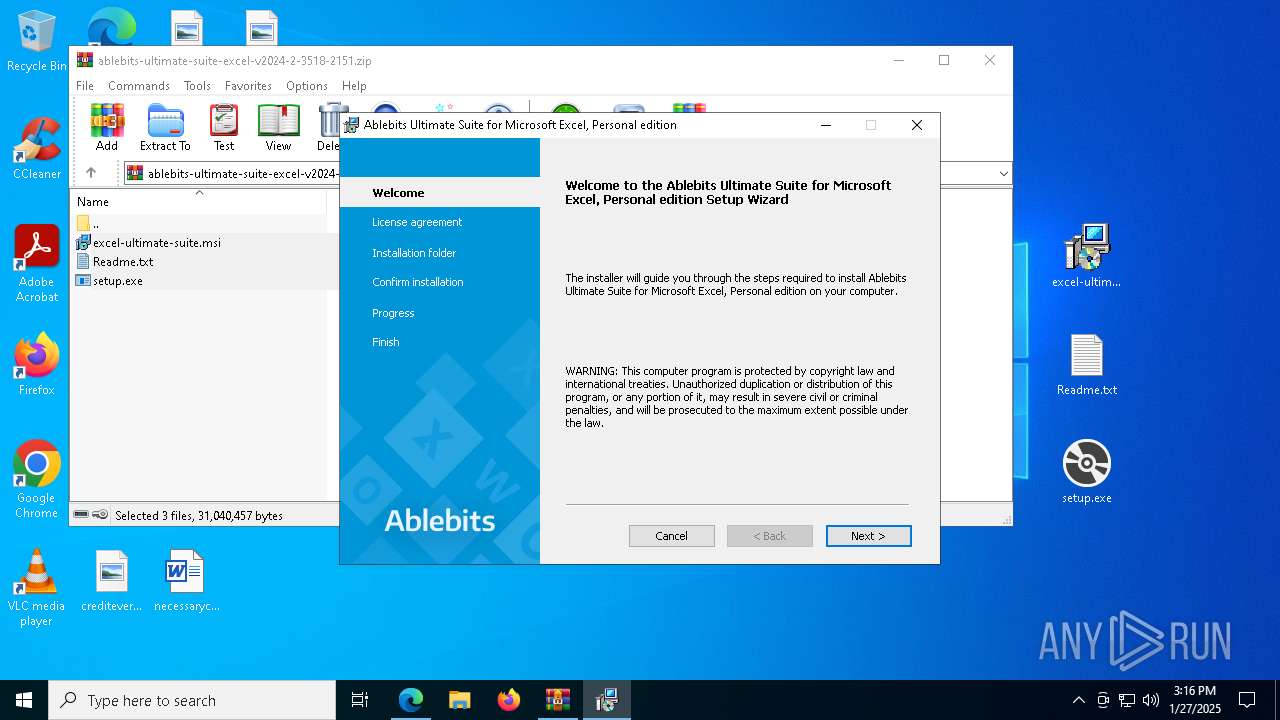Go up one folder in WinRAR

coord(91,173)
